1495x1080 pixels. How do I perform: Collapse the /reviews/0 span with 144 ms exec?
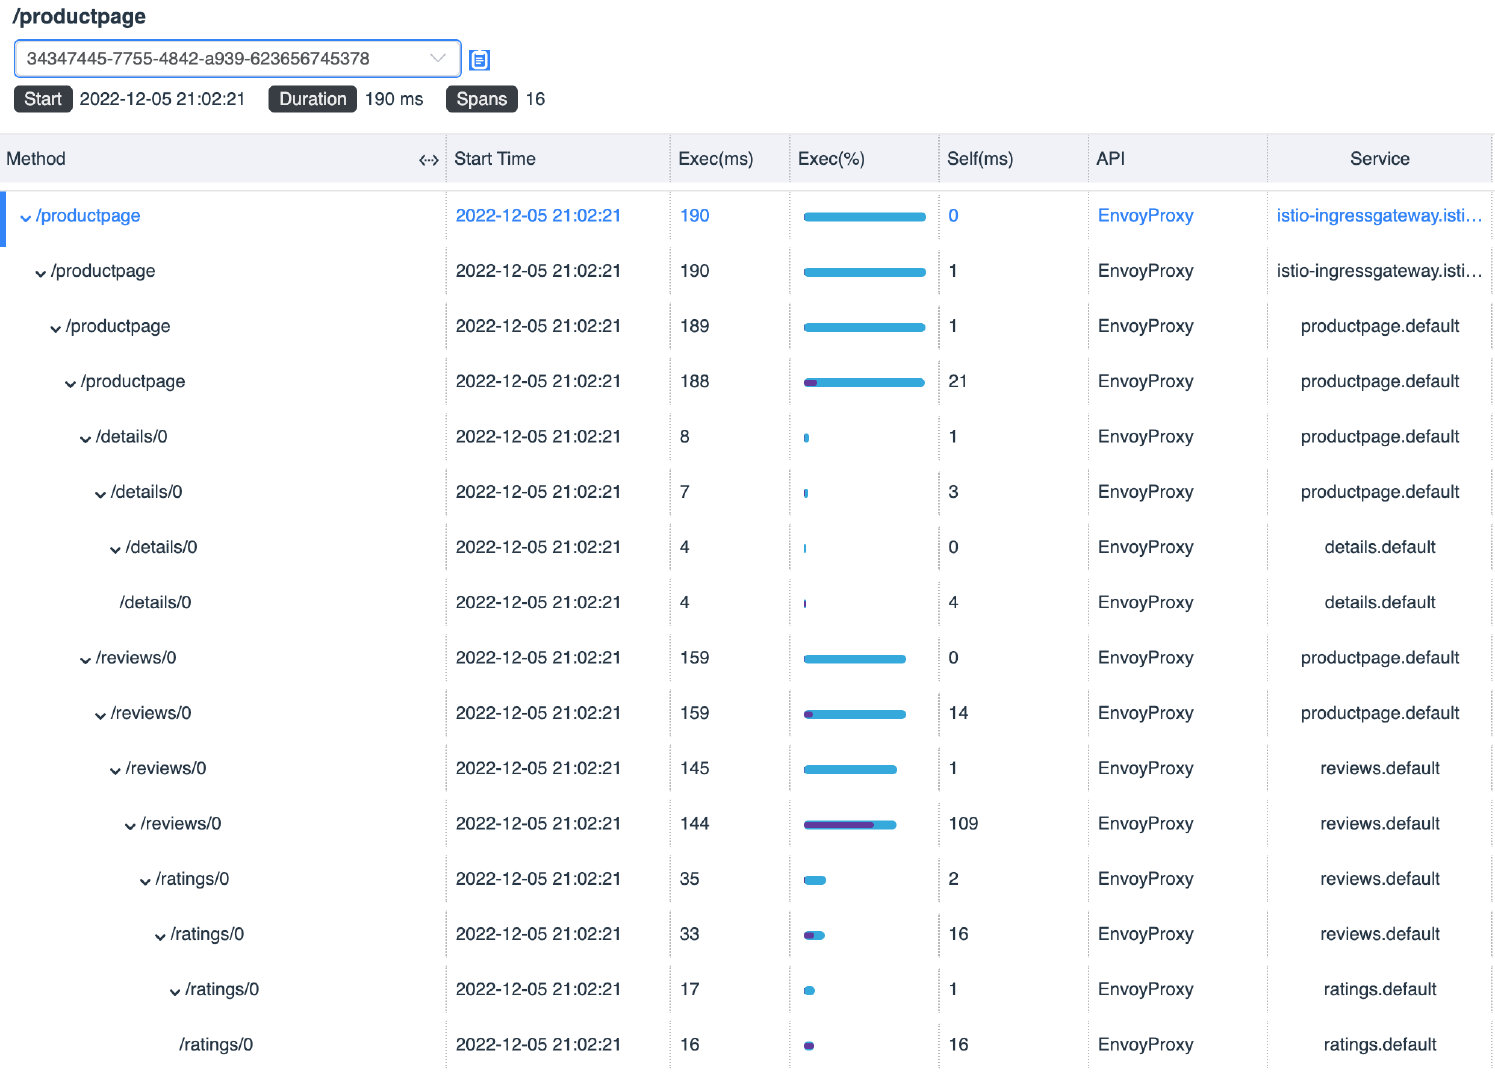(x=131, y=826)
